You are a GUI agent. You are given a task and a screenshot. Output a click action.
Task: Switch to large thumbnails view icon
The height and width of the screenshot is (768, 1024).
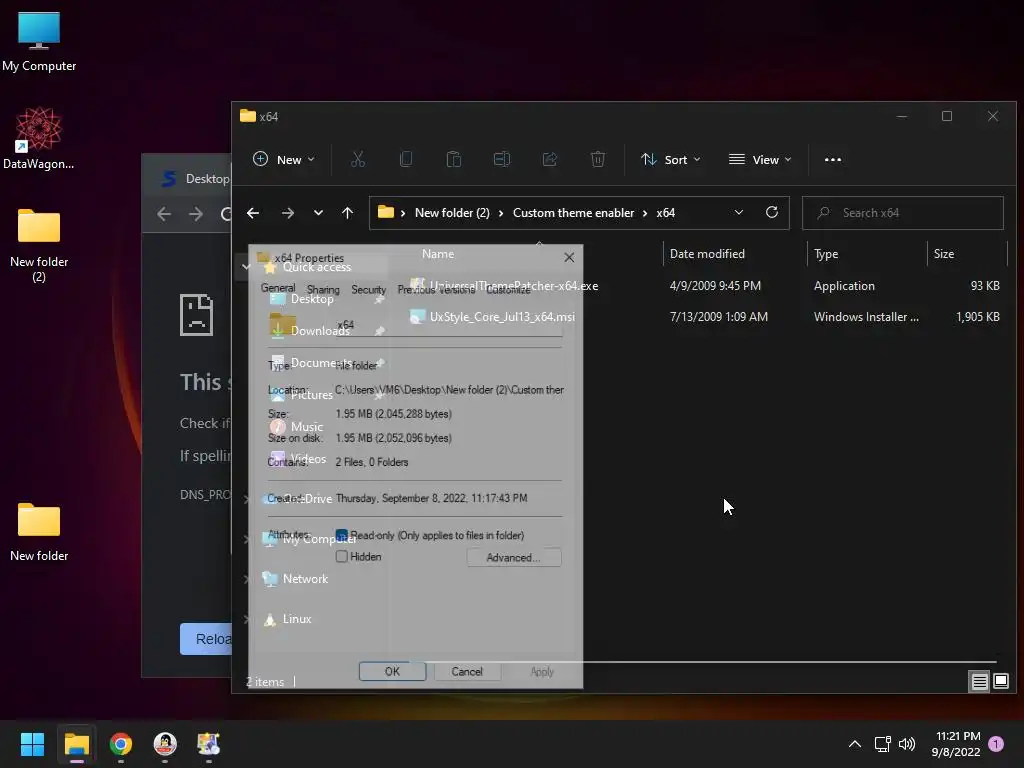[x=1000, y=682]
